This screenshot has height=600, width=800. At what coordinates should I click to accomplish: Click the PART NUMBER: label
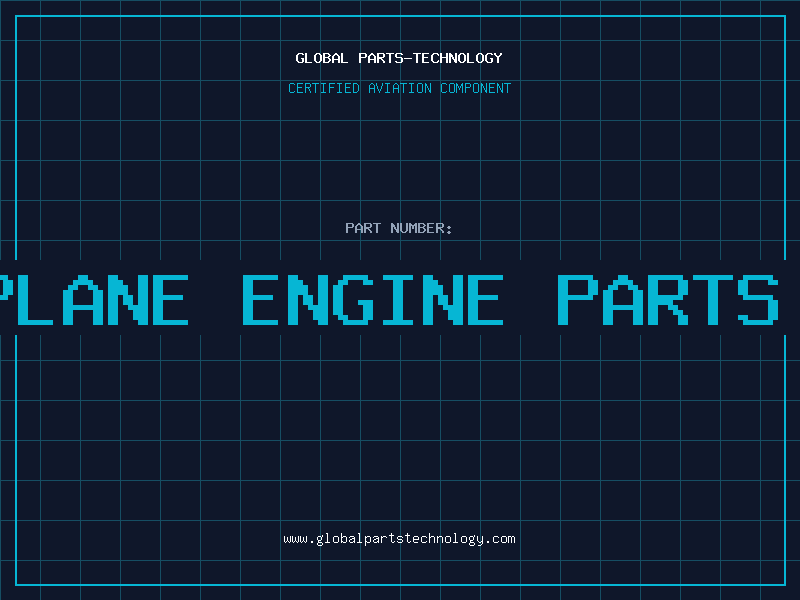[x=399, y=228]
